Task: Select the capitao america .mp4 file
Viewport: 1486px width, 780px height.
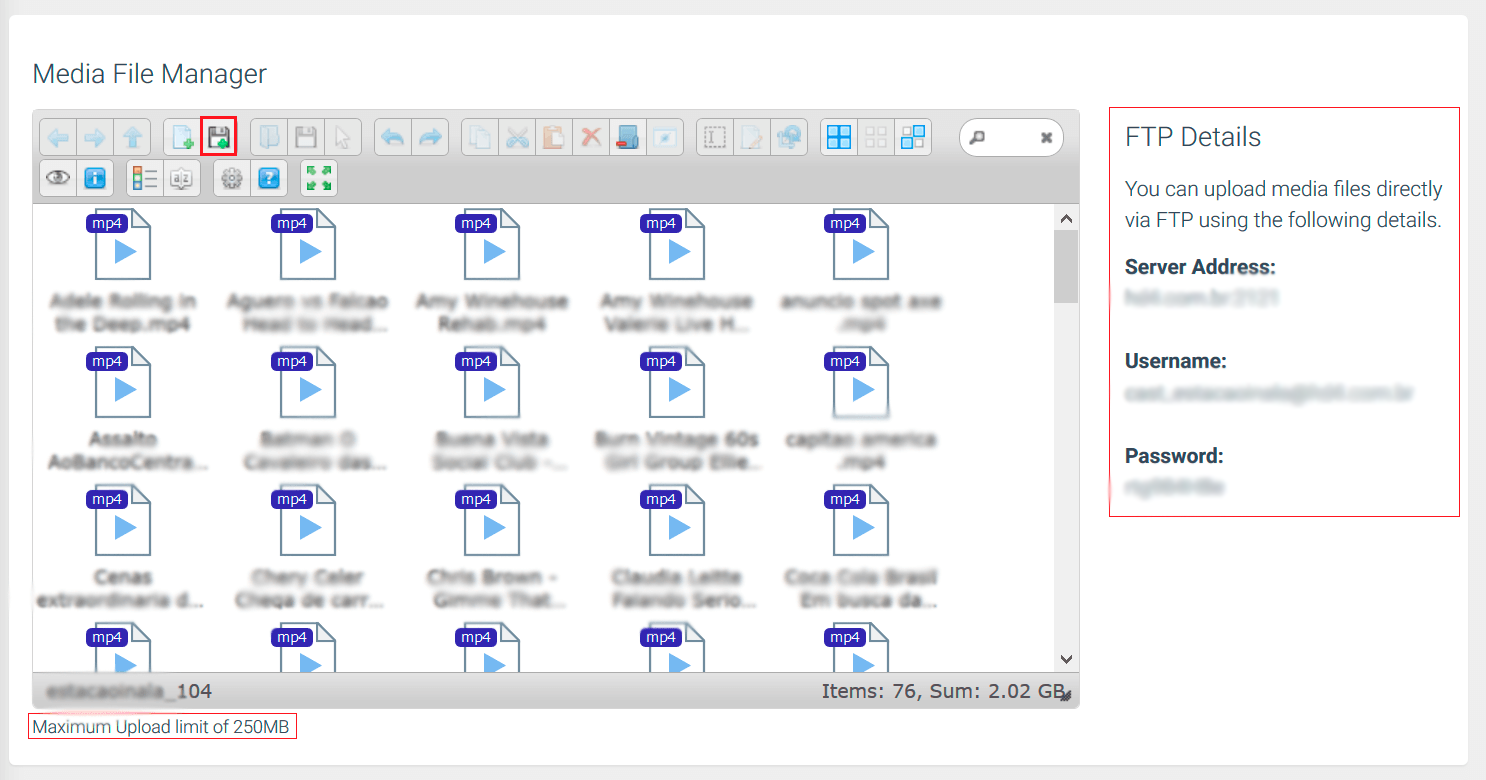Action: [x=861, y=410]
